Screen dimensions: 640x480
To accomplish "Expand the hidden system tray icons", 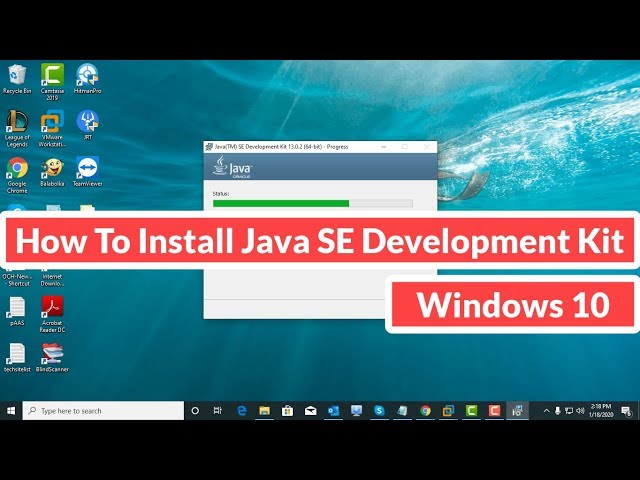I will pos(546,411).
